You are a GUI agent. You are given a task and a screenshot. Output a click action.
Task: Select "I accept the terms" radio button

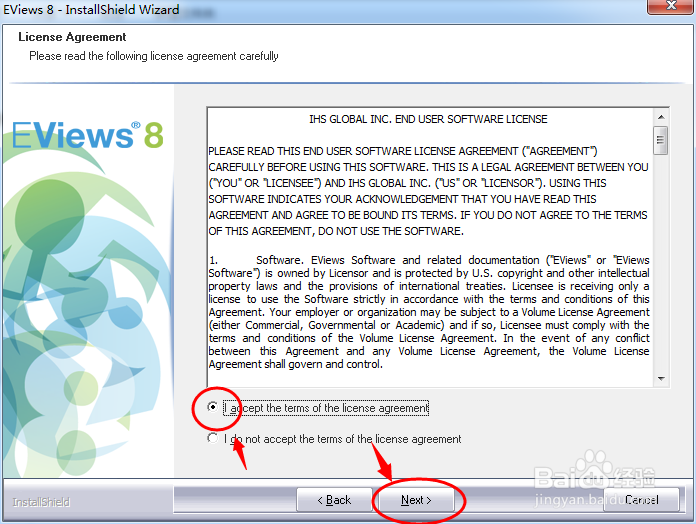[x=213, y=407]
